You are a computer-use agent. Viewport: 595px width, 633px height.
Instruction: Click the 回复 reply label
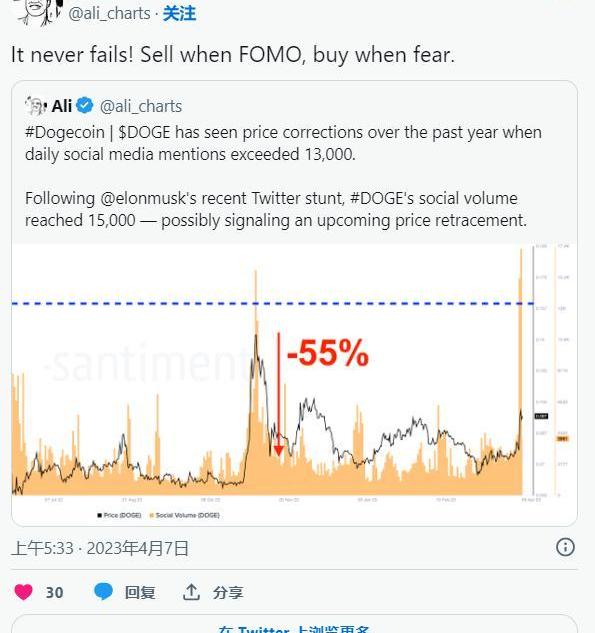pyautogui.click(x=140, y=592)
